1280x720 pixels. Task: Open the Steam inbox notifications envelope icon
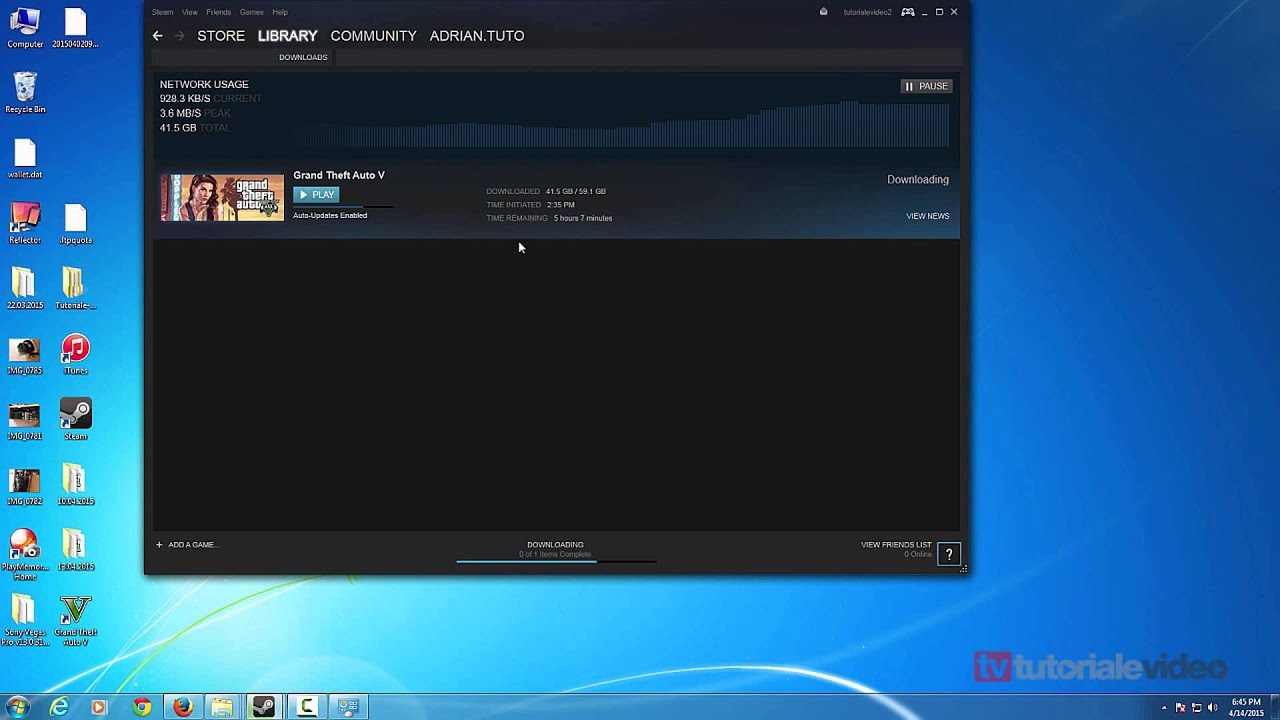(823, 12)
